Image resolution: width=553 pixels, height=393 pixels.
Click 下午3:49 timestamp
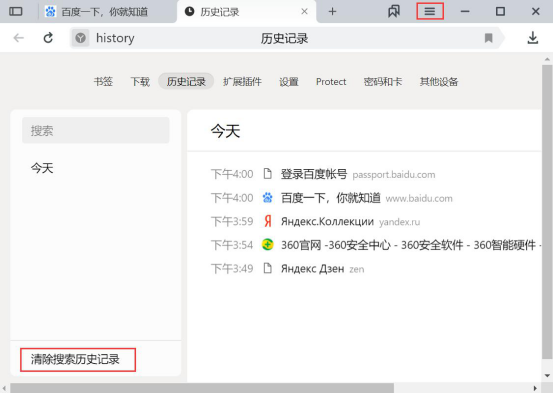coord(232,269)
